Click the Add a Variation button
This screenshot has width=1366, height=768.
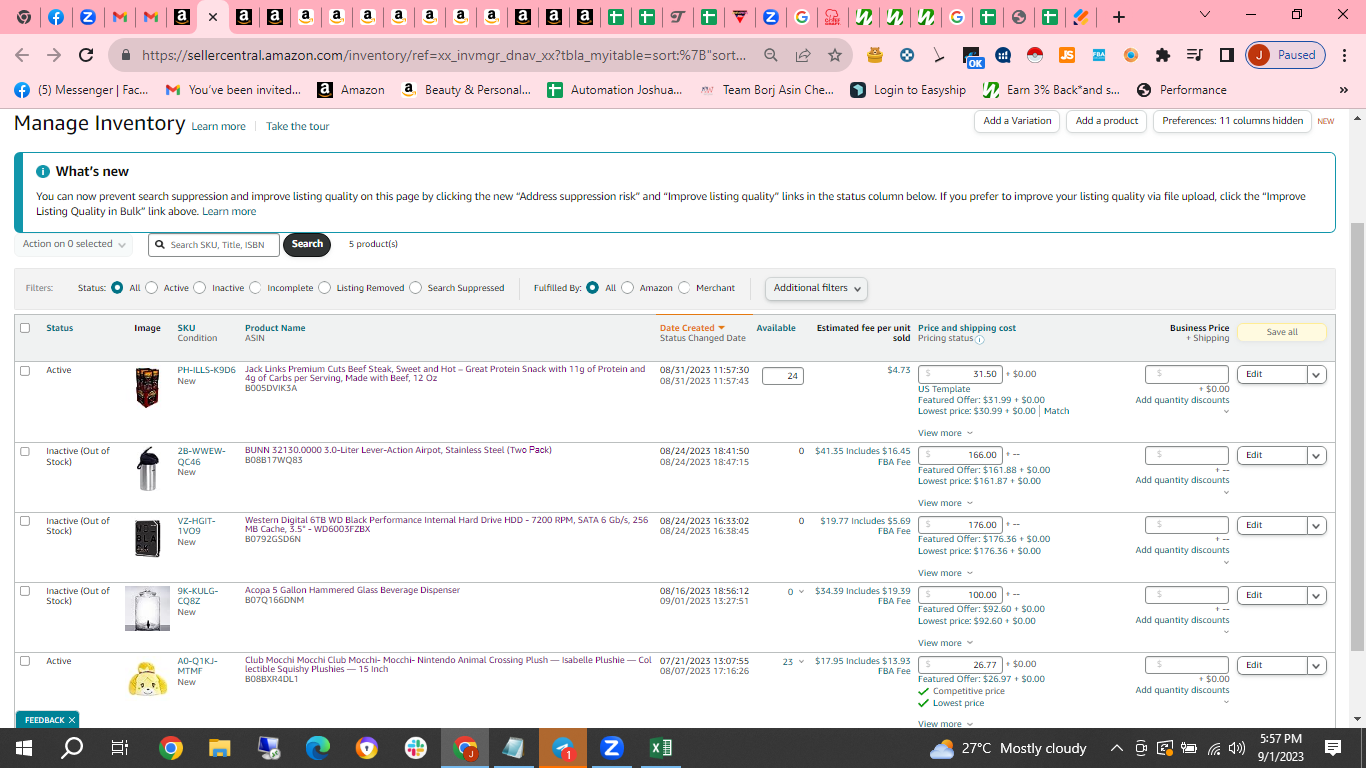click(1017, 121)
